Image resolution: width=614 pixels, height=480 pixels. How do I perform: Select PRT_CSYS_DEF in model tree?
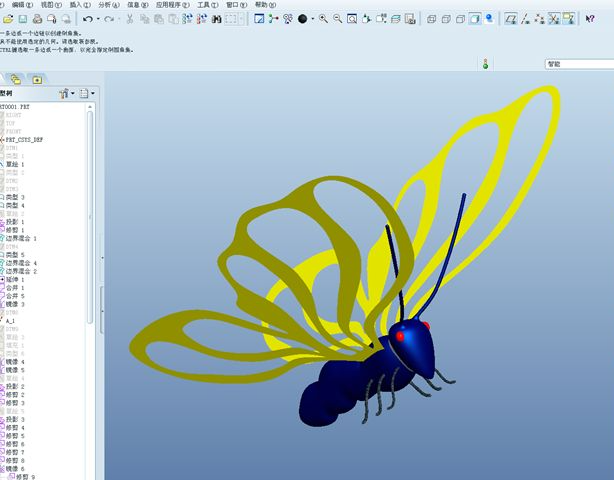[x=24, y=140]
